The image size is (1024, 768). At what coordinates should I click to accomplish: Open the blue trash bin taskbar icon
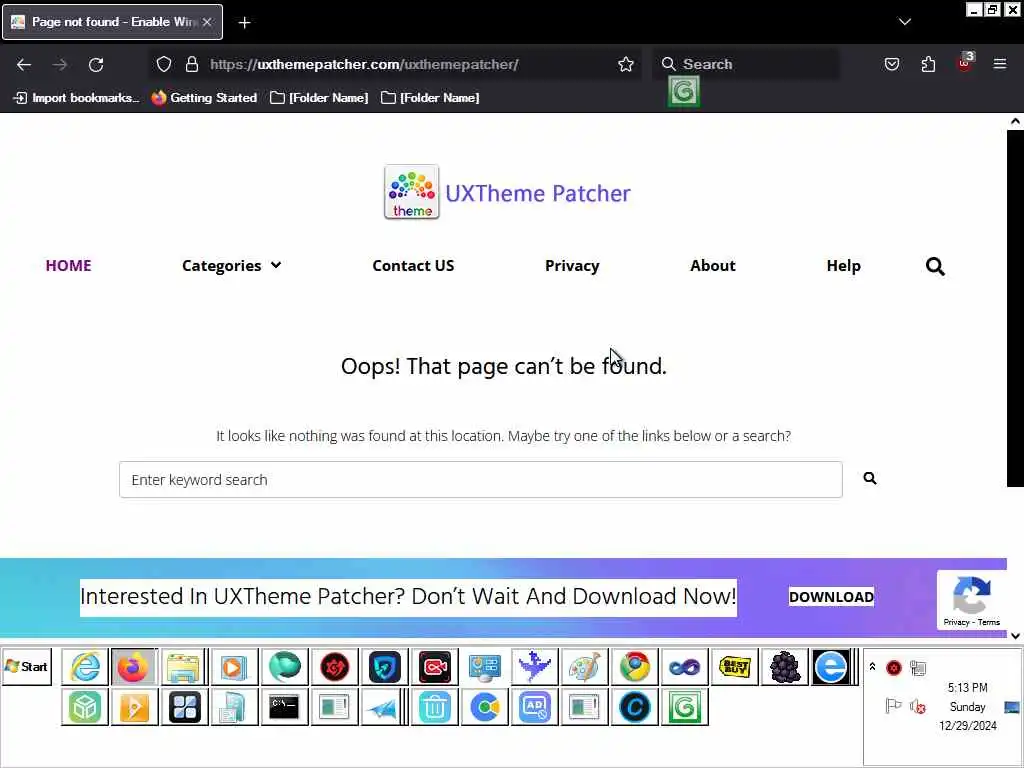pos(434,707)
